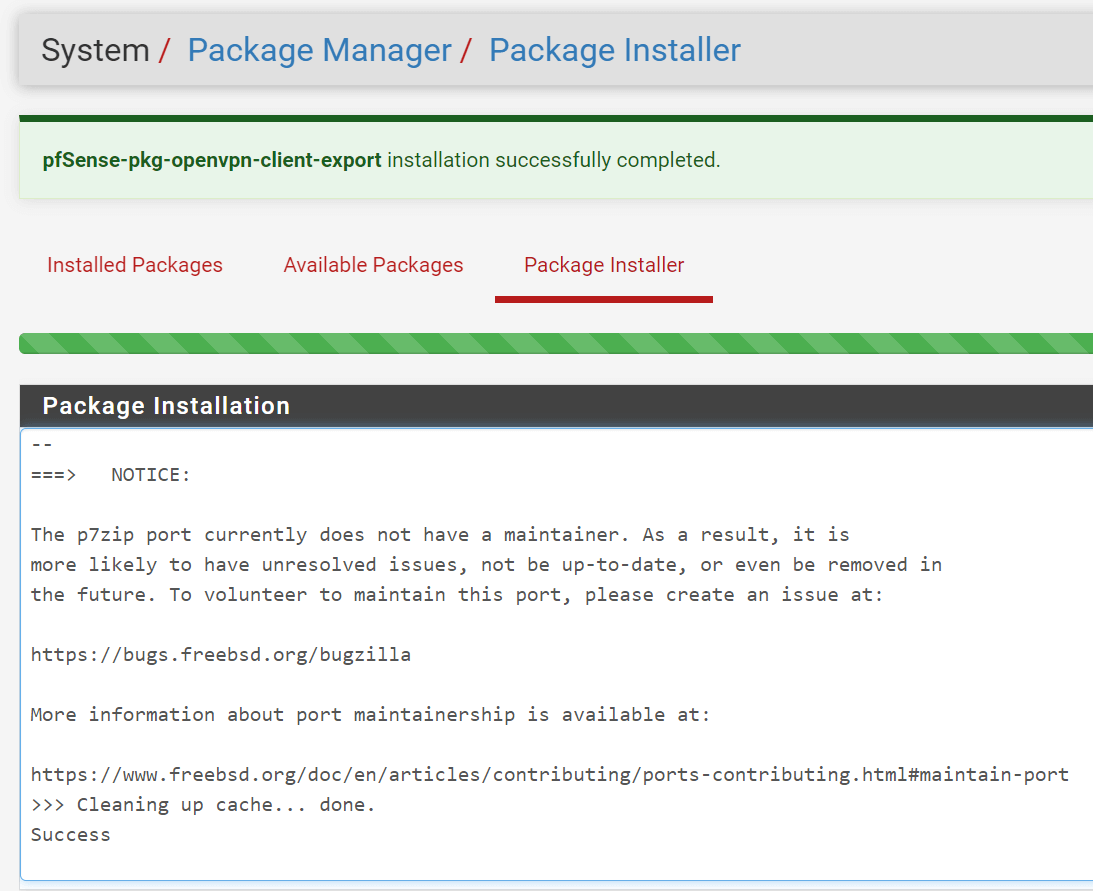Viewport: 1093px width, 891px height.
Task: Switch to the Available Packages tab
Action: [373, 265]
